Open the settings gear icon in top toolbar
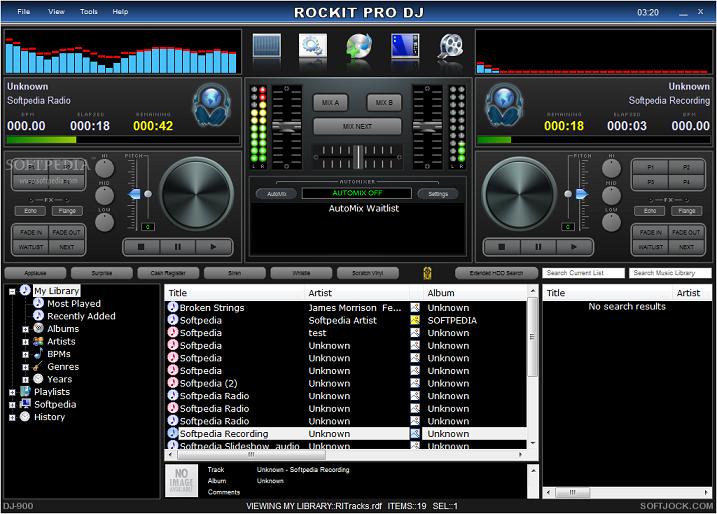The width and height of the screenshot is (717, 514). click(312, 47)
